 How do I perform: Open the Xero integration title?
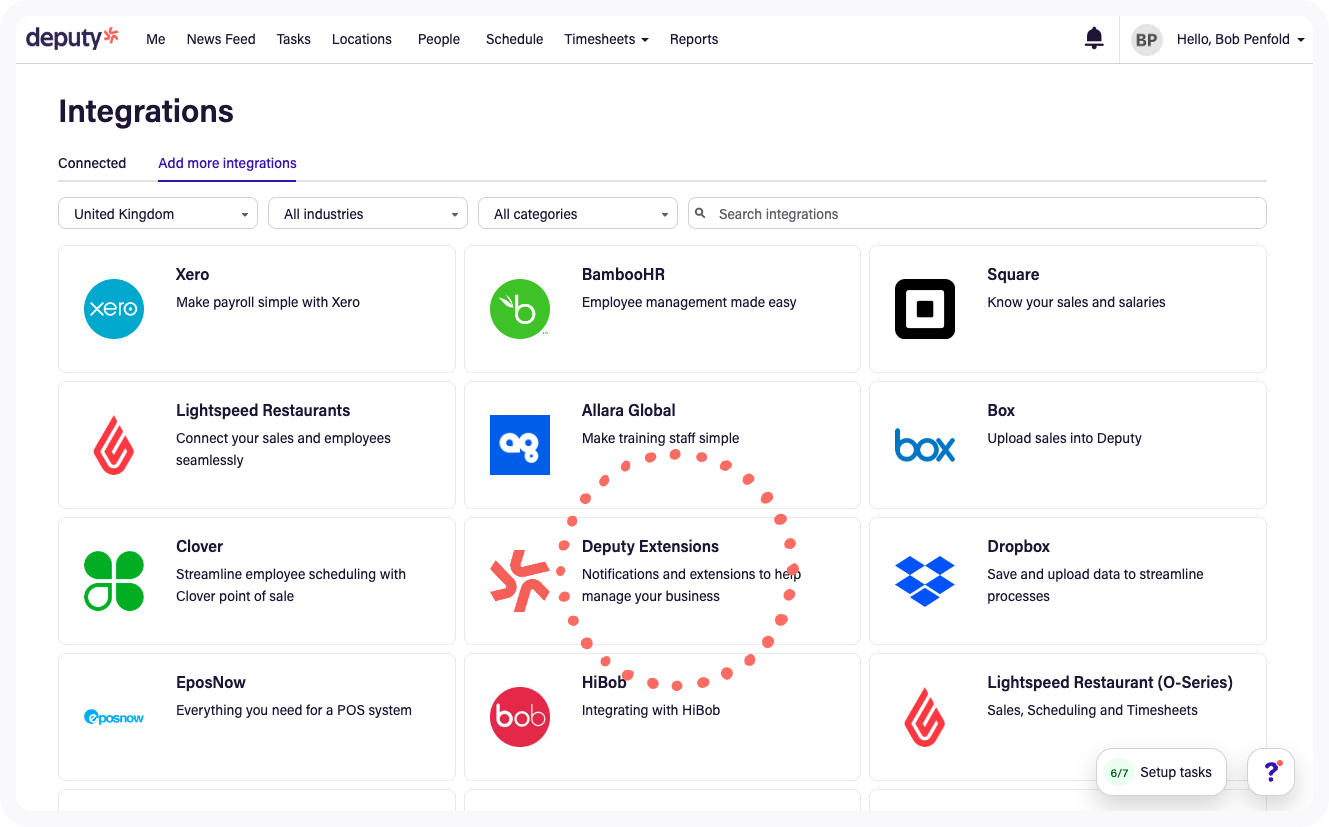click(193, 274)
